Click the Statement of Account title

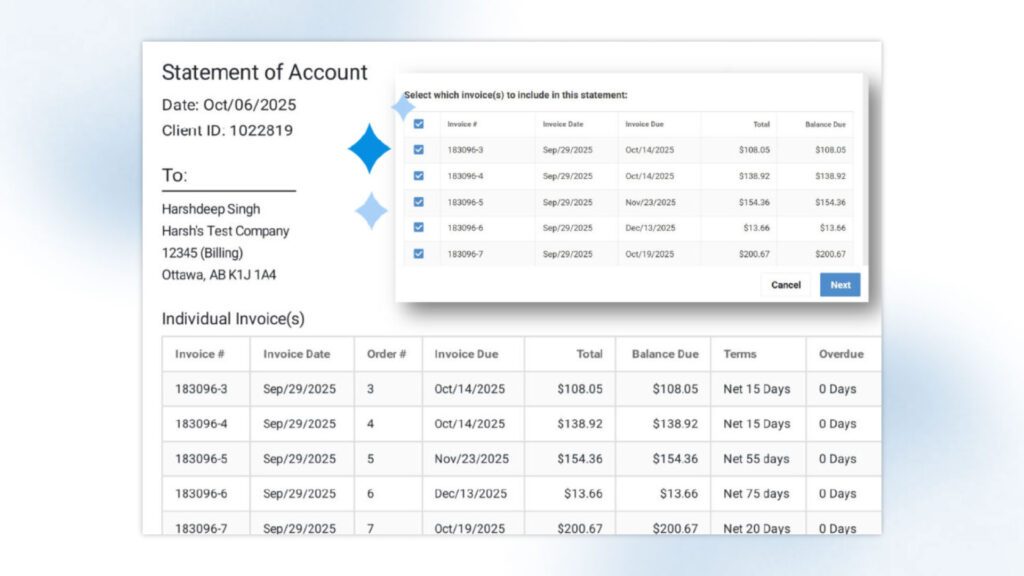pyautogui.click(x=265, y=72)
